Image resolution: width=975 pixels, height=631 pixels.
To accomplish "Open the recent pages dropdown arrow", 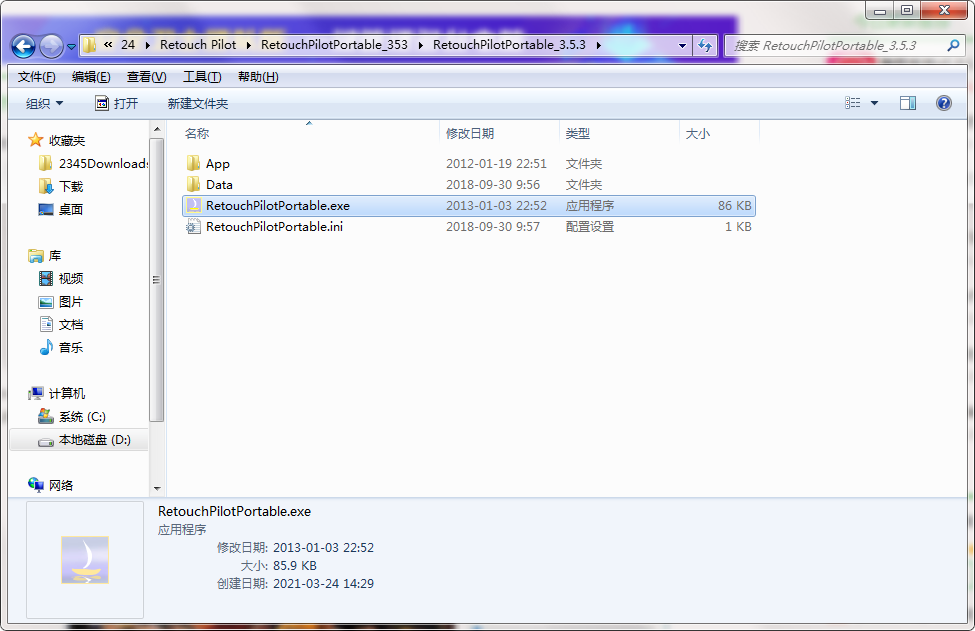I will 71,47.
